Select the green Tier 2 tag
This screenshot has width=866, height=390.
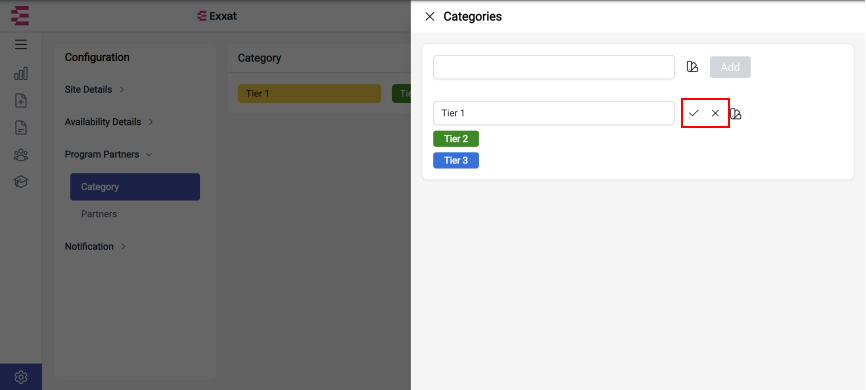(x=456, y=139)
